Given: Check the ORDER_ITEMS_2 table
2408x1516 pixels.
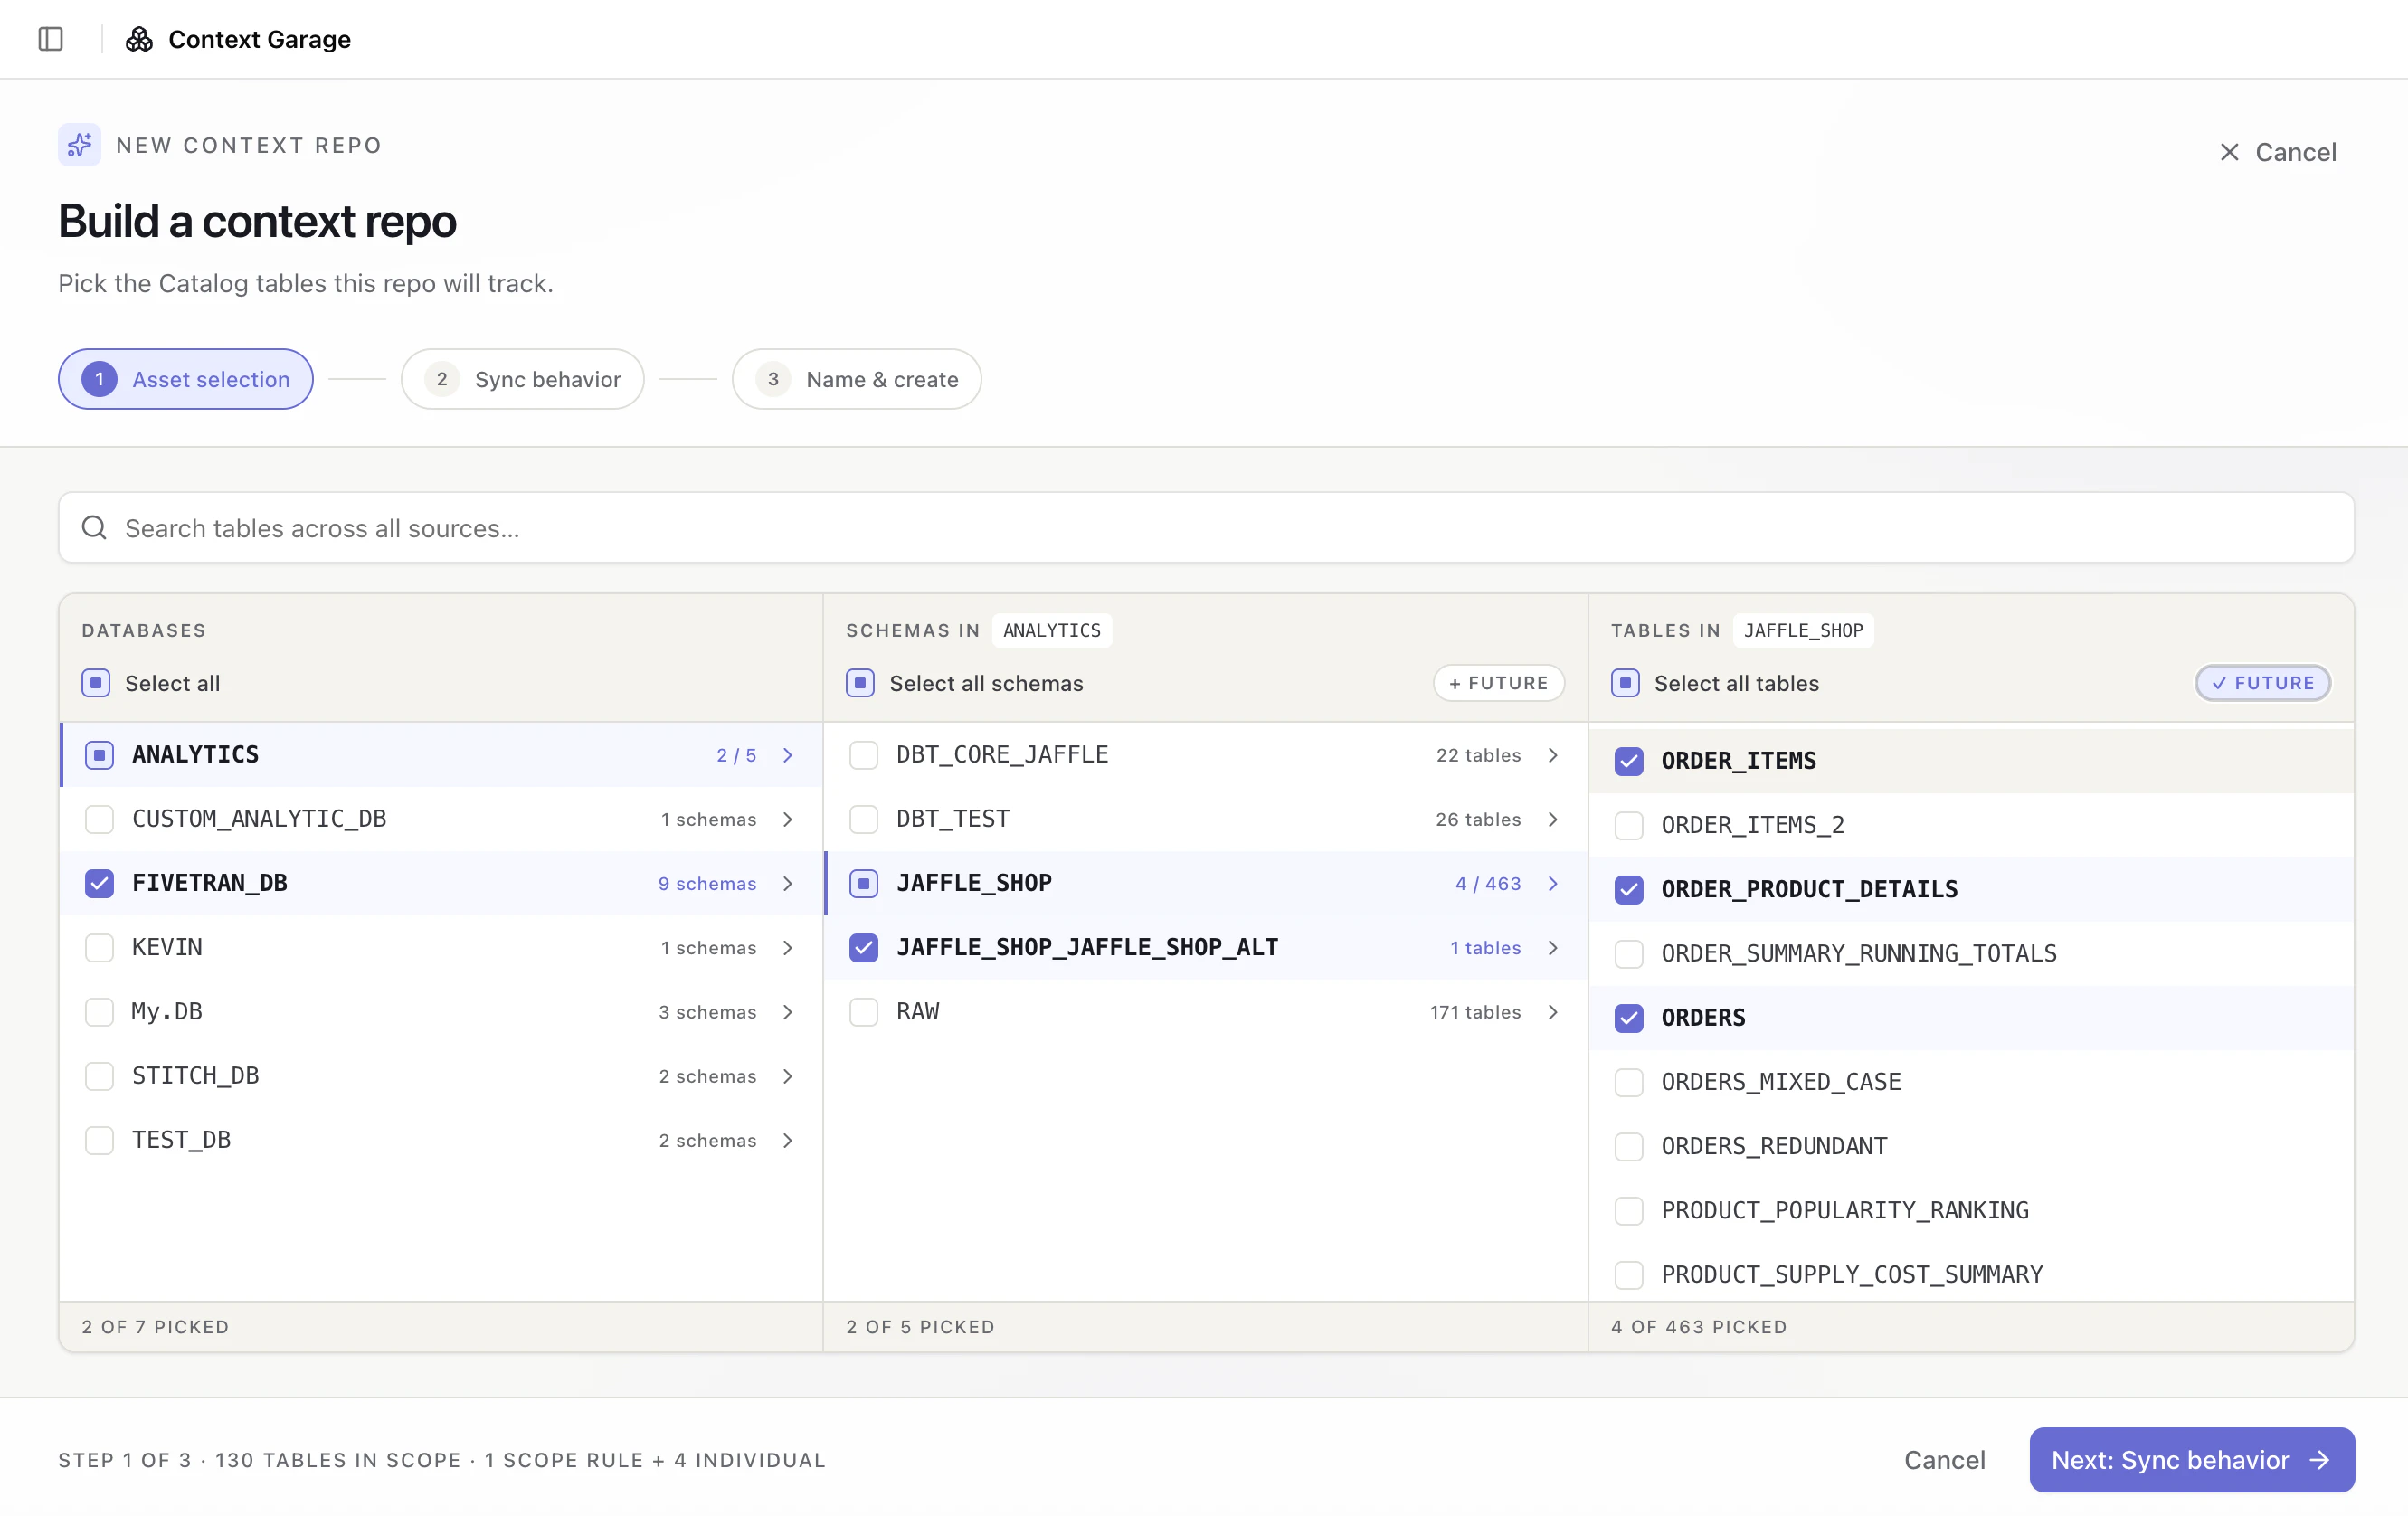Looking at the screenshot, I should point(1629,825).
